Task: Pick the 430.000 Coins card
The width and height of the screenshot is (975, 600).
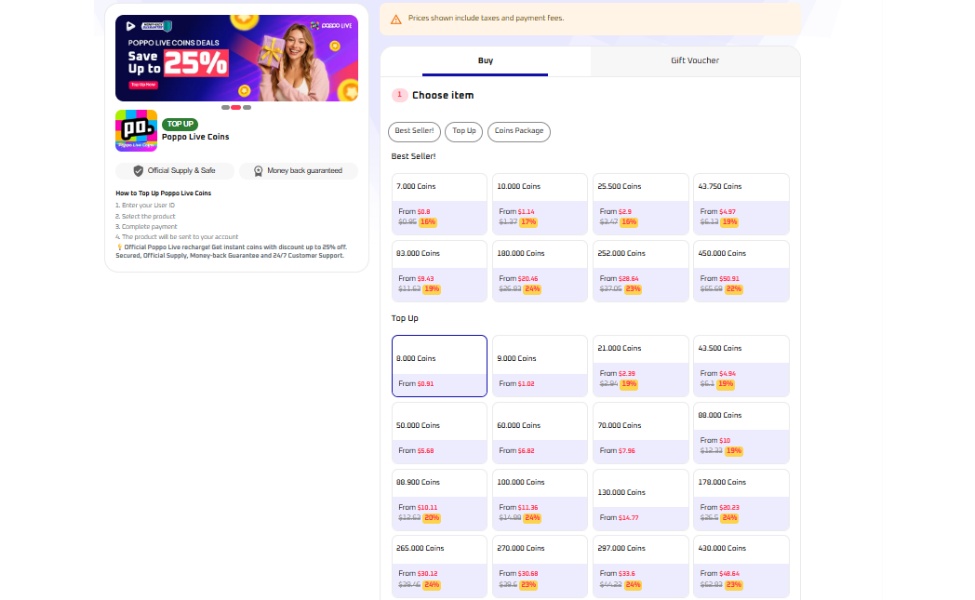Action: click(x=741, y=566)
